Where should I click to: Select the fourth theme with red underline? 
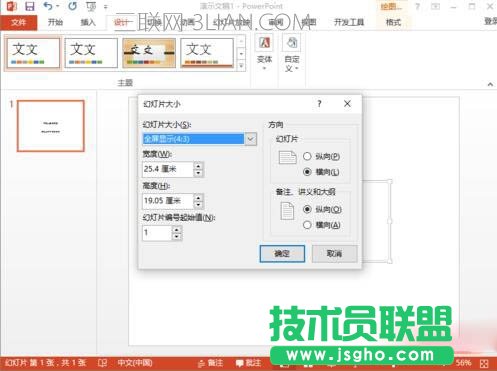207,53
